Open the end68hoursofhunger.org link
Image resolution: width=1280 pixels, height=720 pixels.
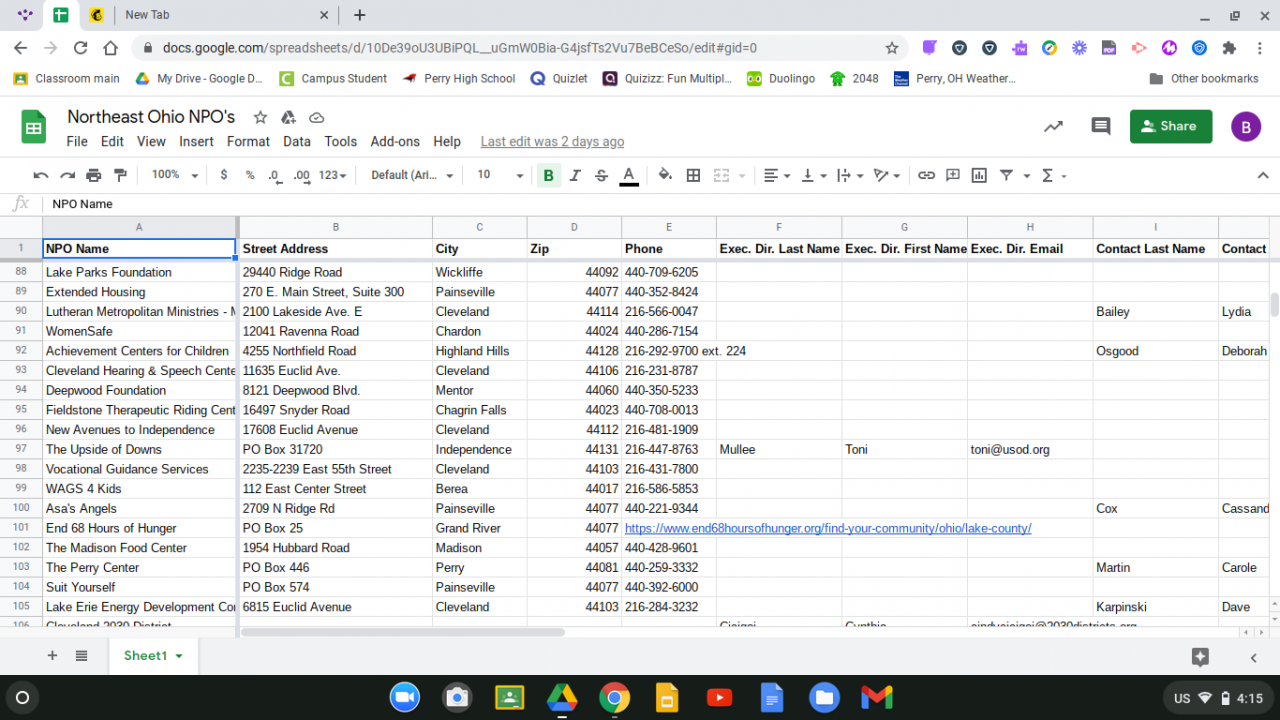(827, 528)
